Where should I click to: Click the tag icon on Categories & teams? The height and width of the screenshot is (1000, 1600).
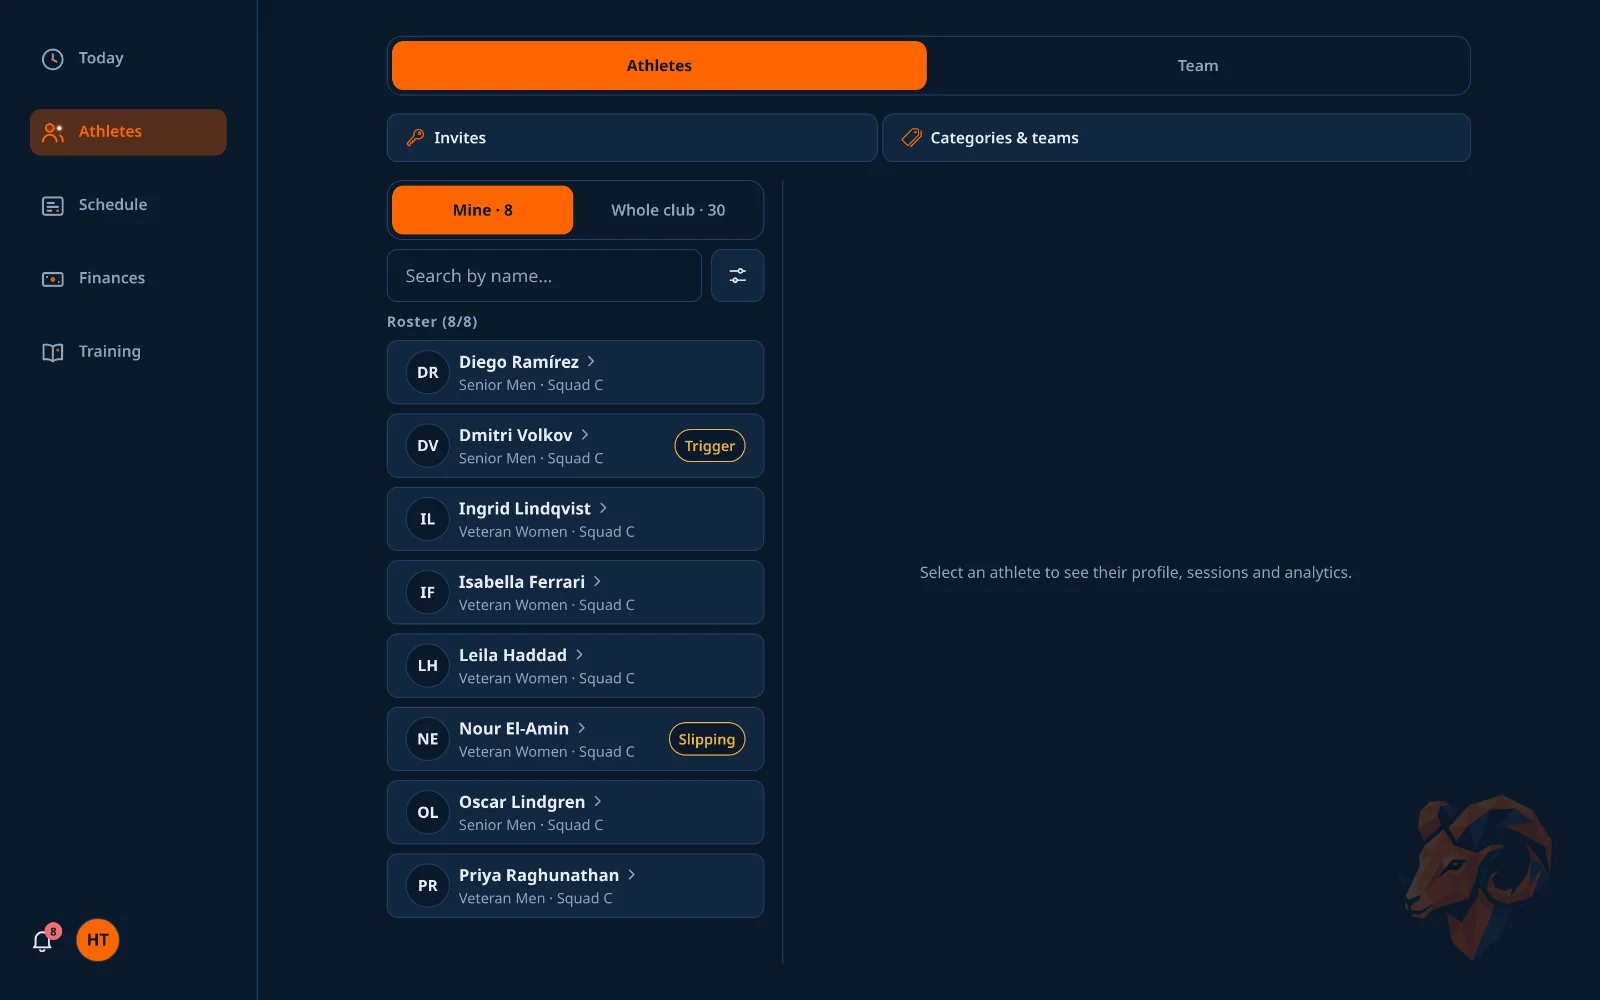point(911,138)
